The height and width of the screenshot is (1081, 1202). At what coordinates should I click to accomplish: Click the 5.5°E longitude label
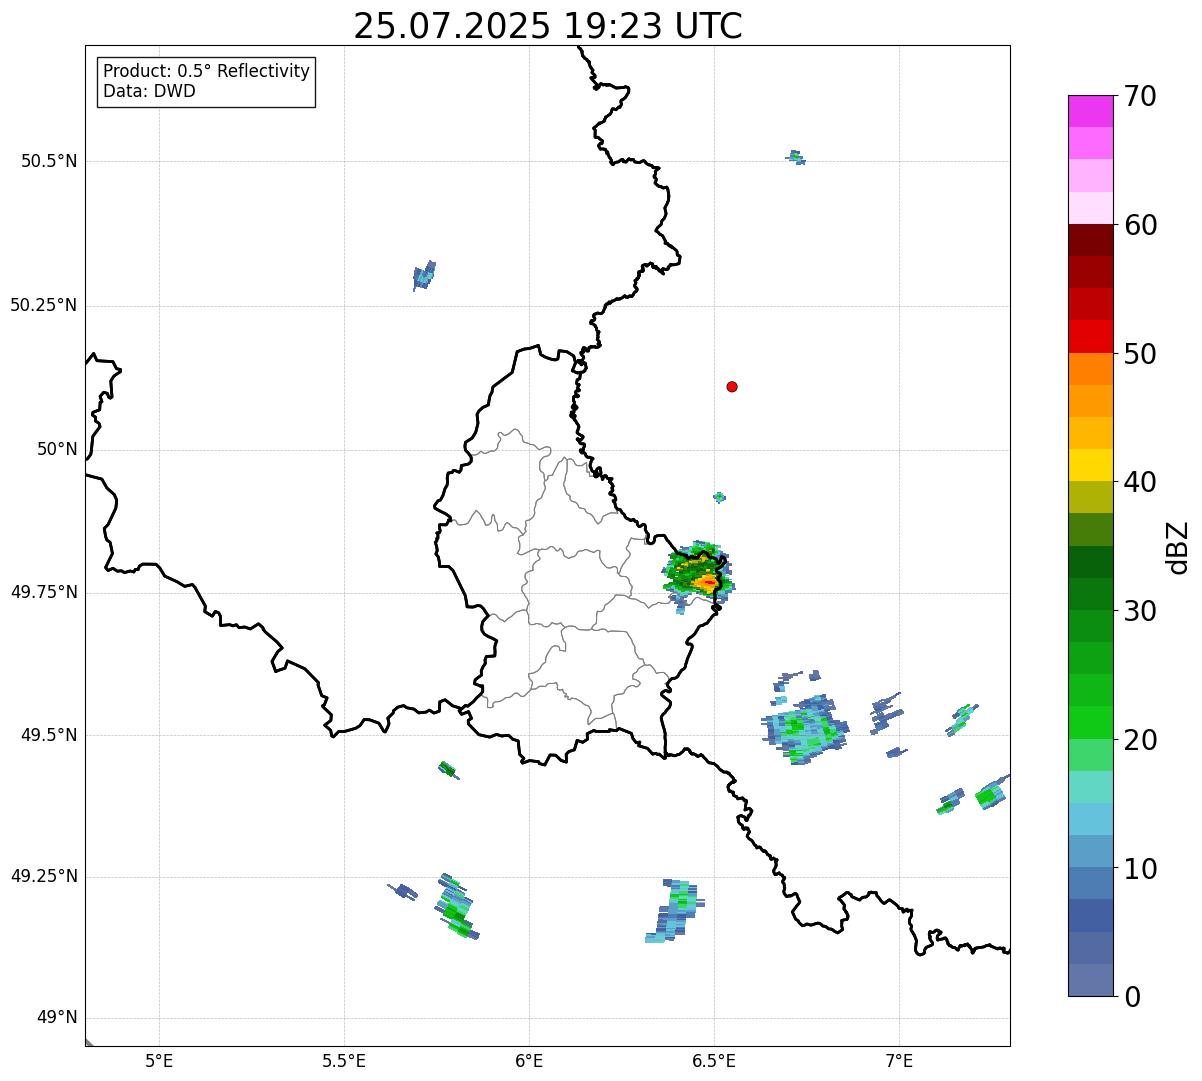pos(344,1060)
